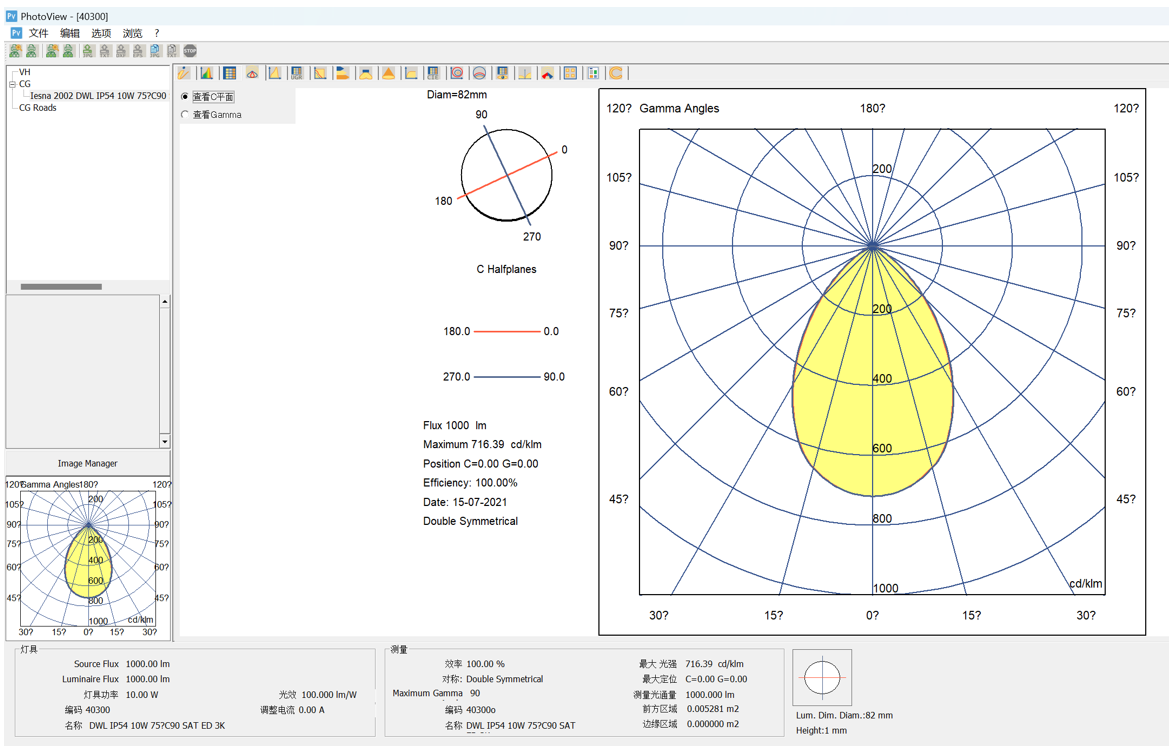Click the polar diagram thumbnail preview

(88, 558)
